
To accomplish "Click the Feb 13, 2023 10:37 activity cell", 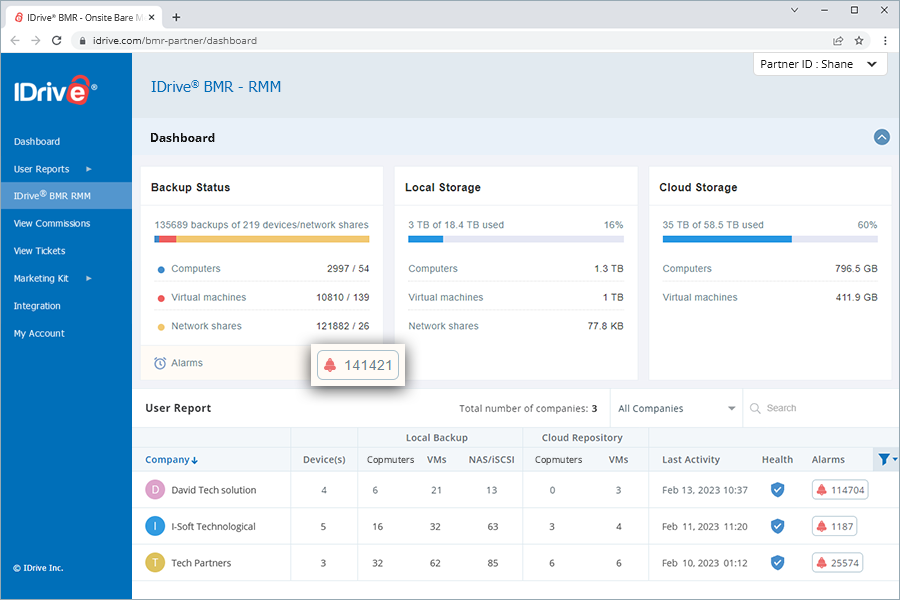I will pos(705,490).
